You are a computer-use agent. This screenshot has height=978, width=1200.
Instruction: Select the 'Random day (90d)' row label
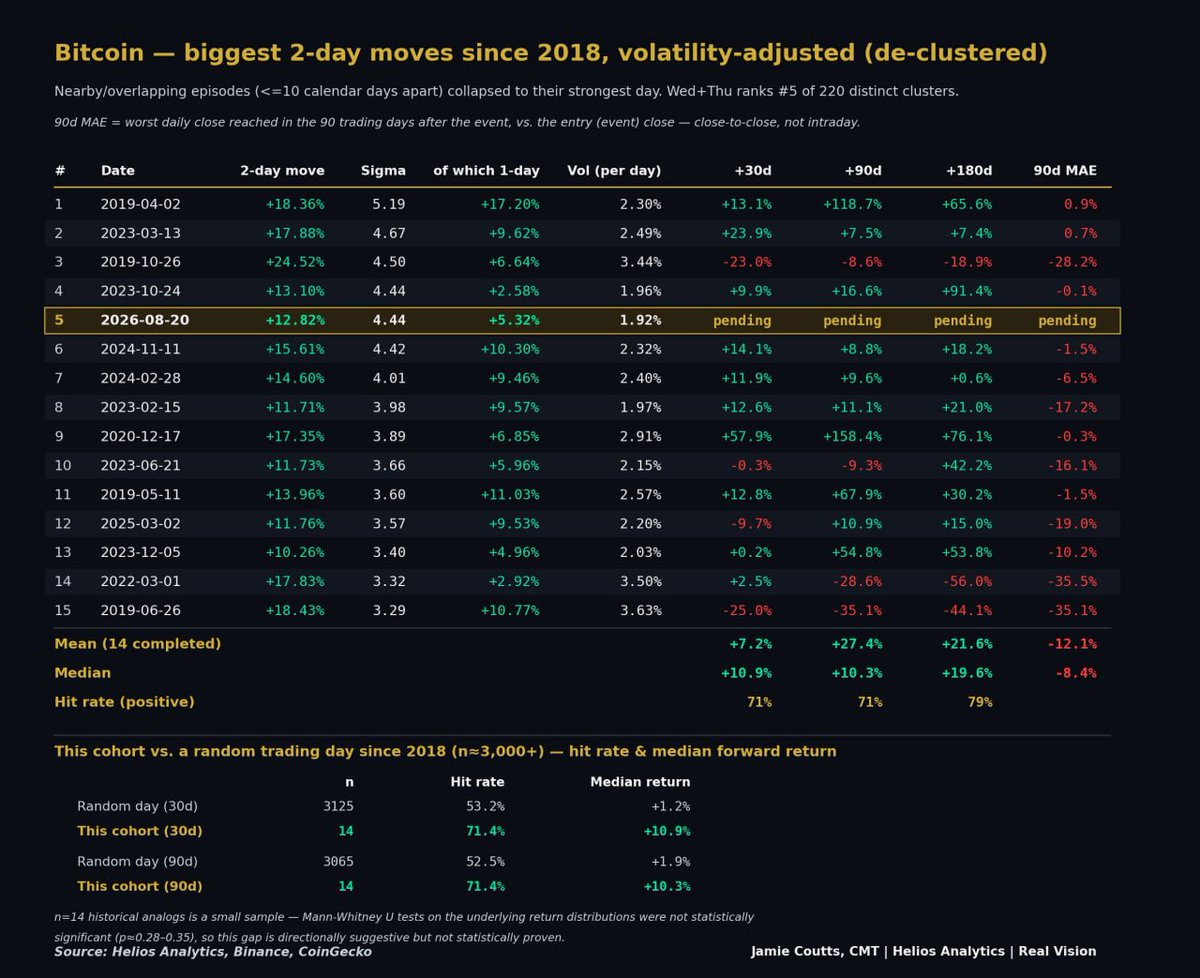point(137,861)
